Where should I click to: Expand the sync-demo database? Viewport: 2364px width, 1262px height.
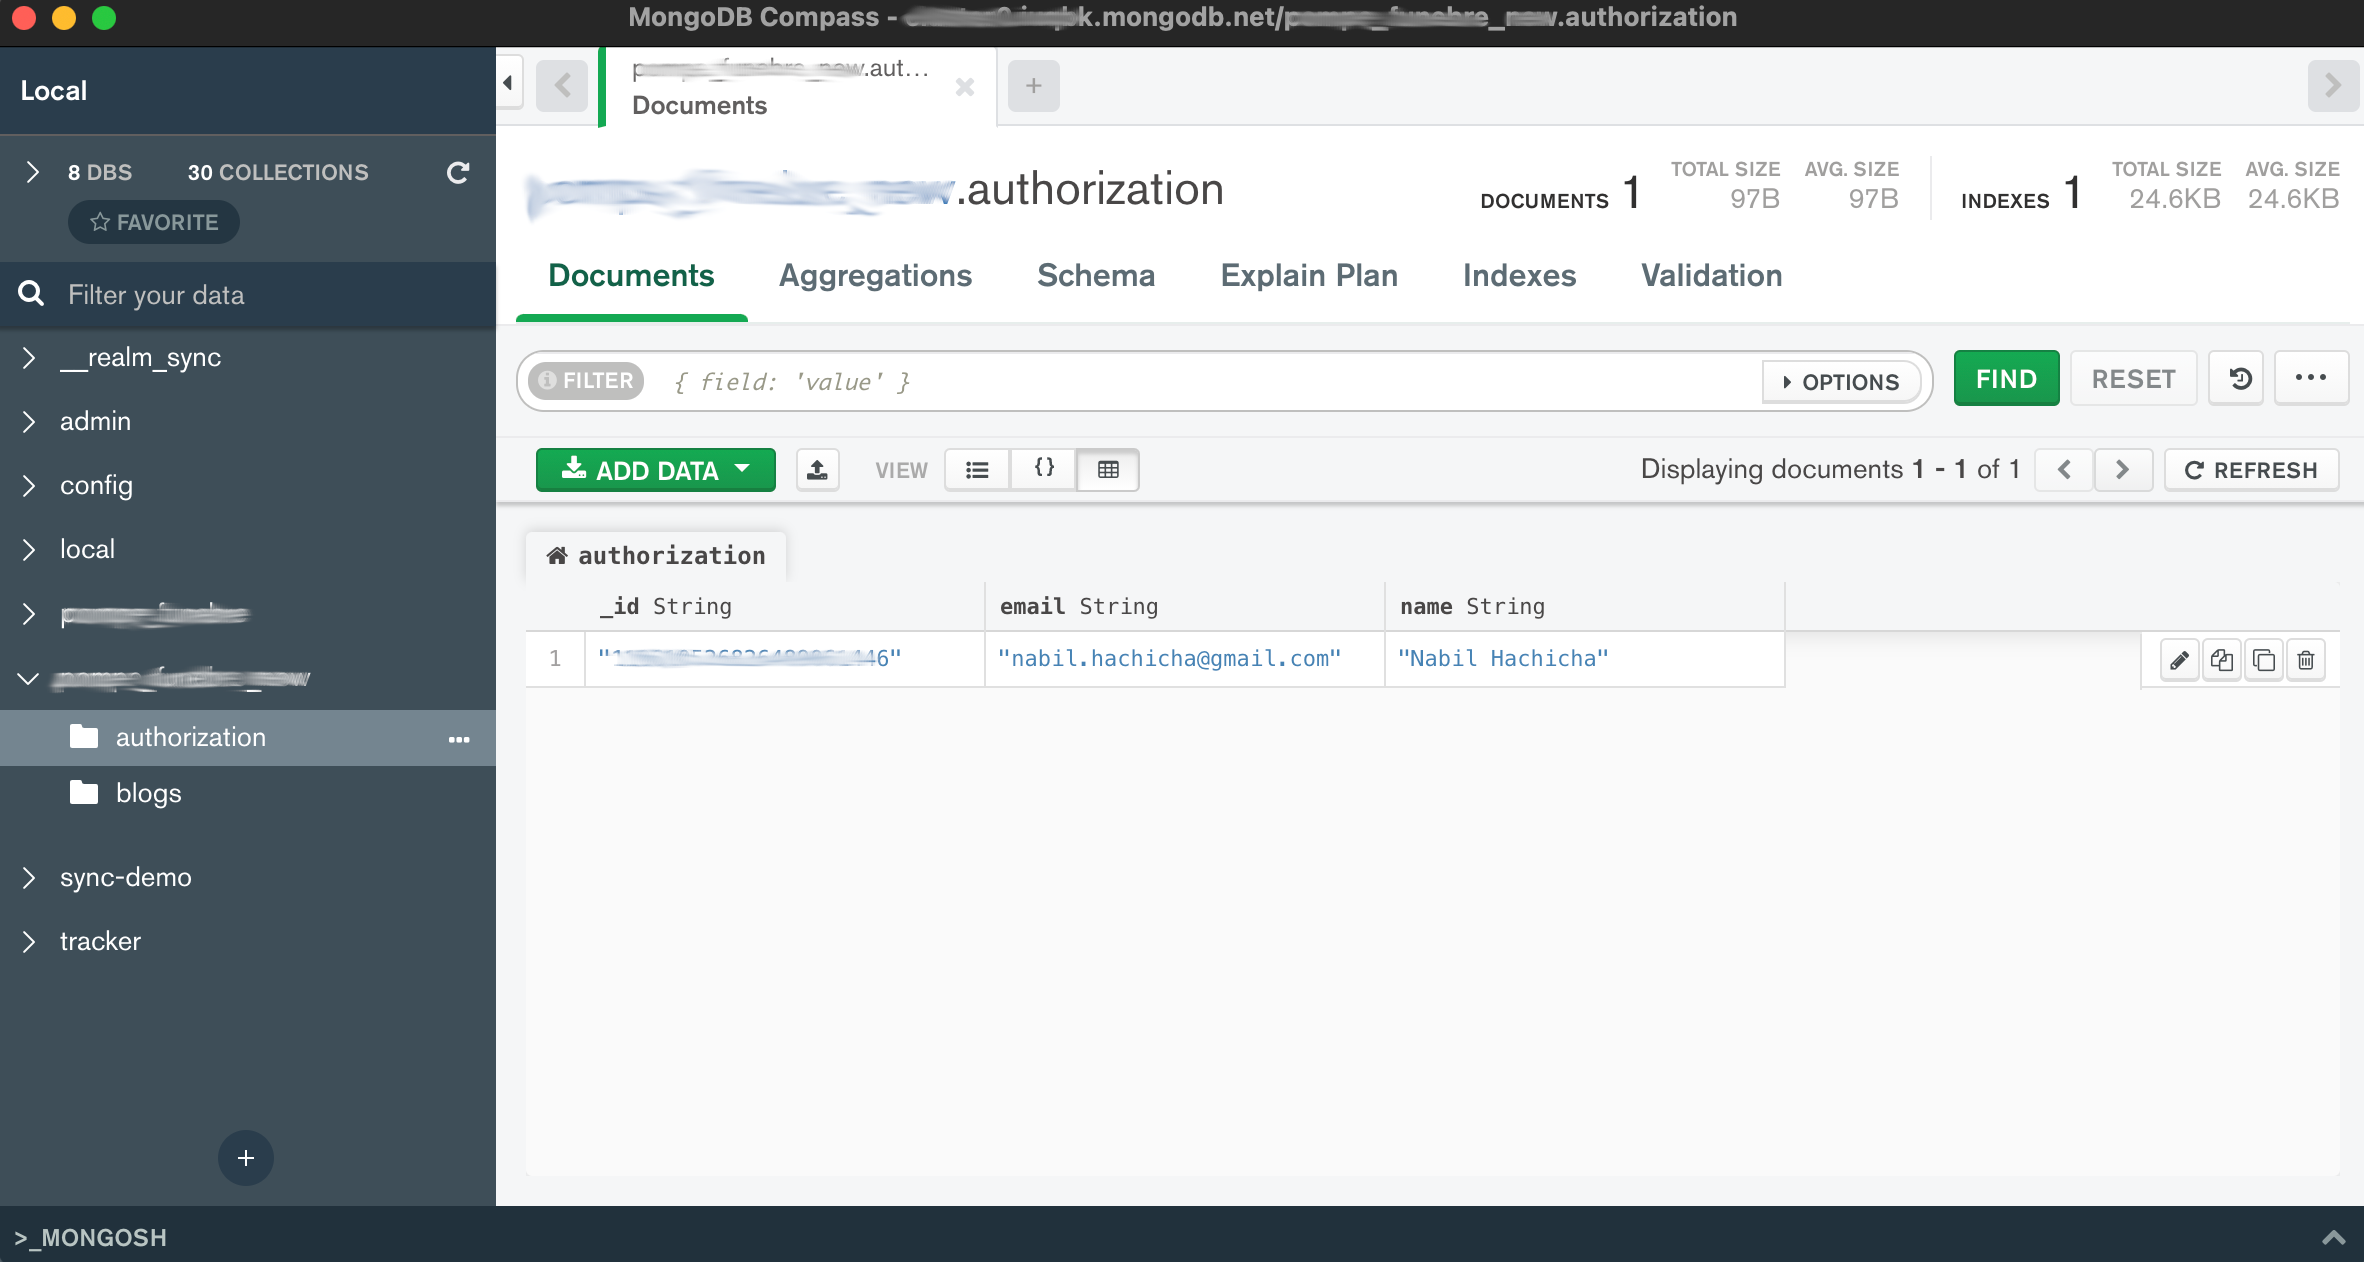[x=29, y=877]
